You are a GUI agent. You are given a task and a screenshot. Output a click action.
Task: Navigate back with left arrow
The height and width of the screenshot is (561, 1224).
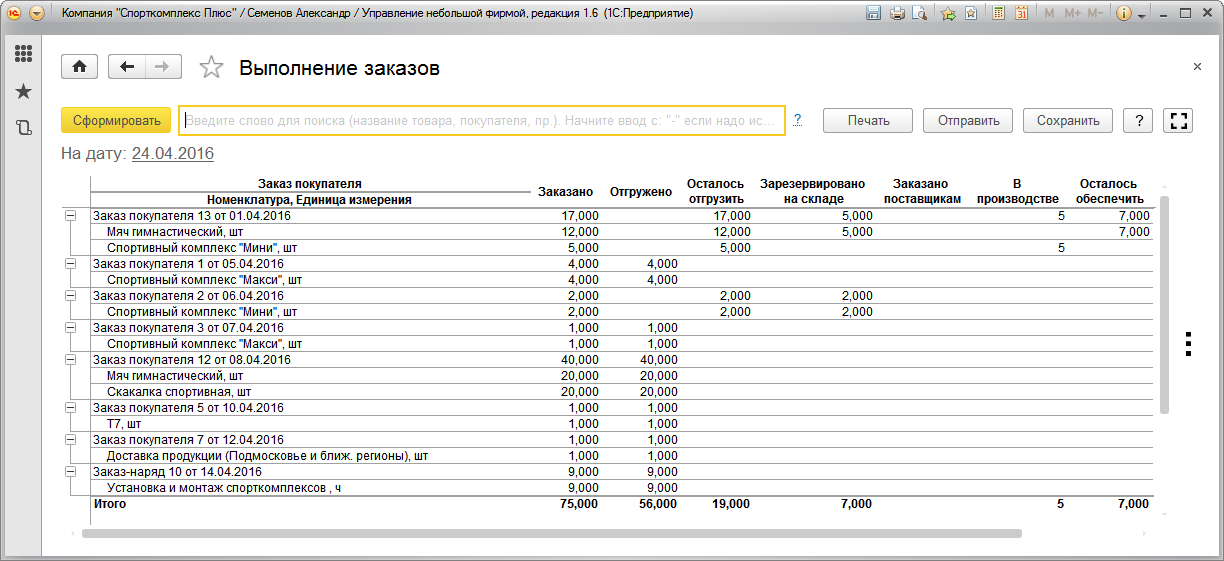(x=127, y=67)
